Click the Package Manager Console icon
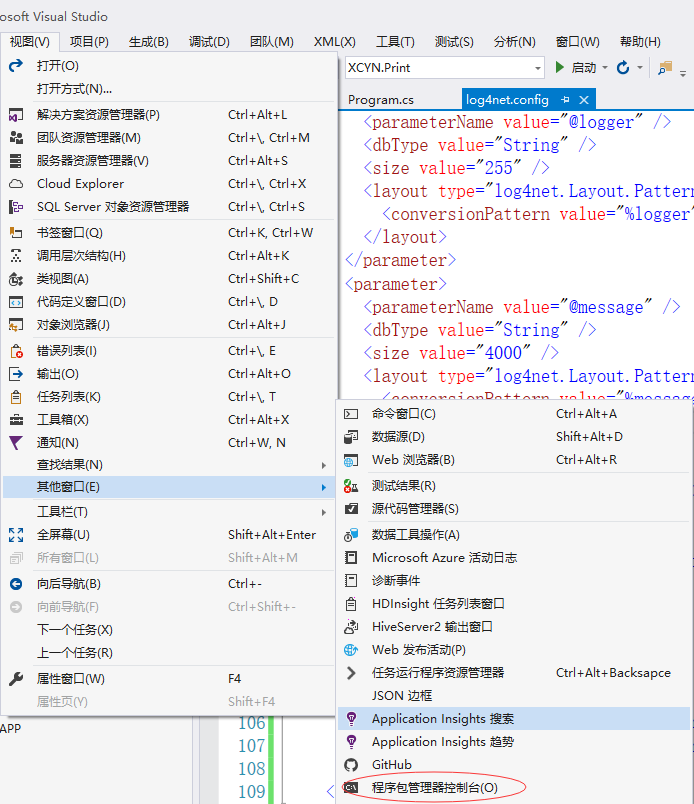 (351, 787)
